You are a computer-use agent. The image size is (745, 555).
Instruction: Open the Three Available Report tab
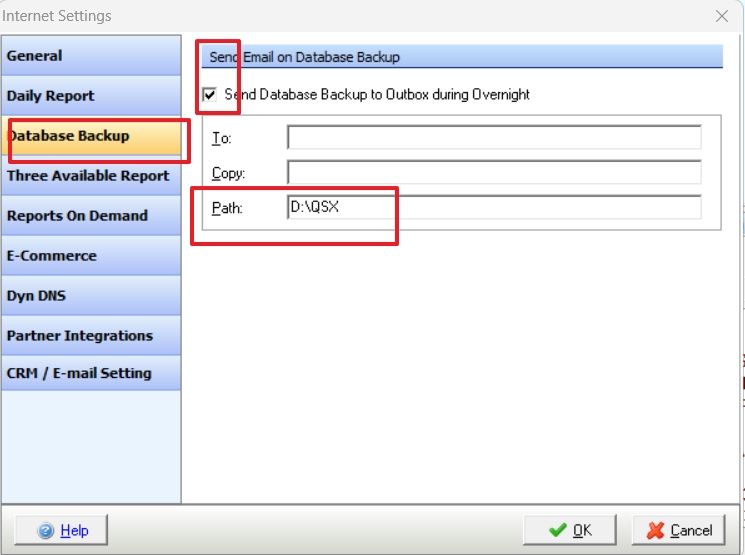[x=91, y=175]
